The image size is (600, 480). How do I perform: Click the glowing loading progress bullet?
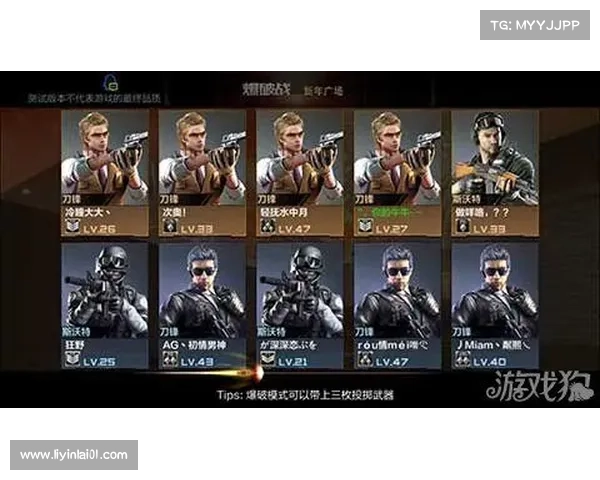coord(256,373)
